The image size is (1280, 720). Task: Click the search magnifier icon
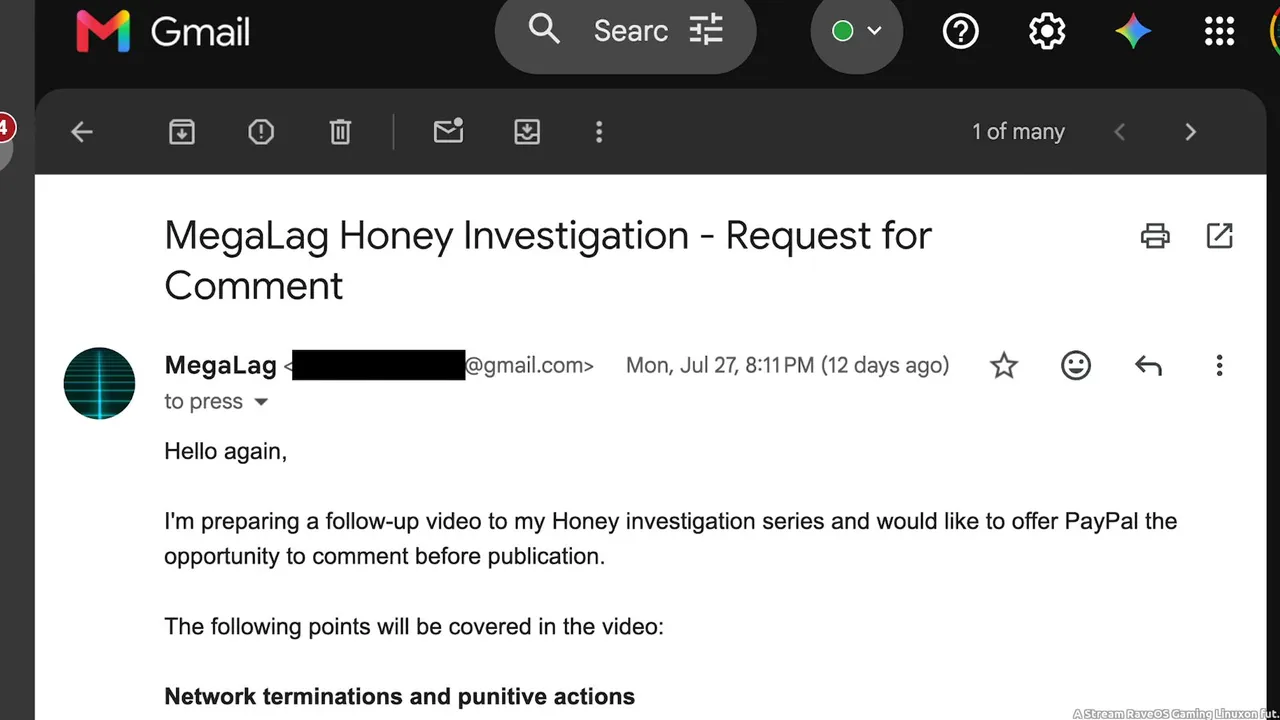[544, 30]
